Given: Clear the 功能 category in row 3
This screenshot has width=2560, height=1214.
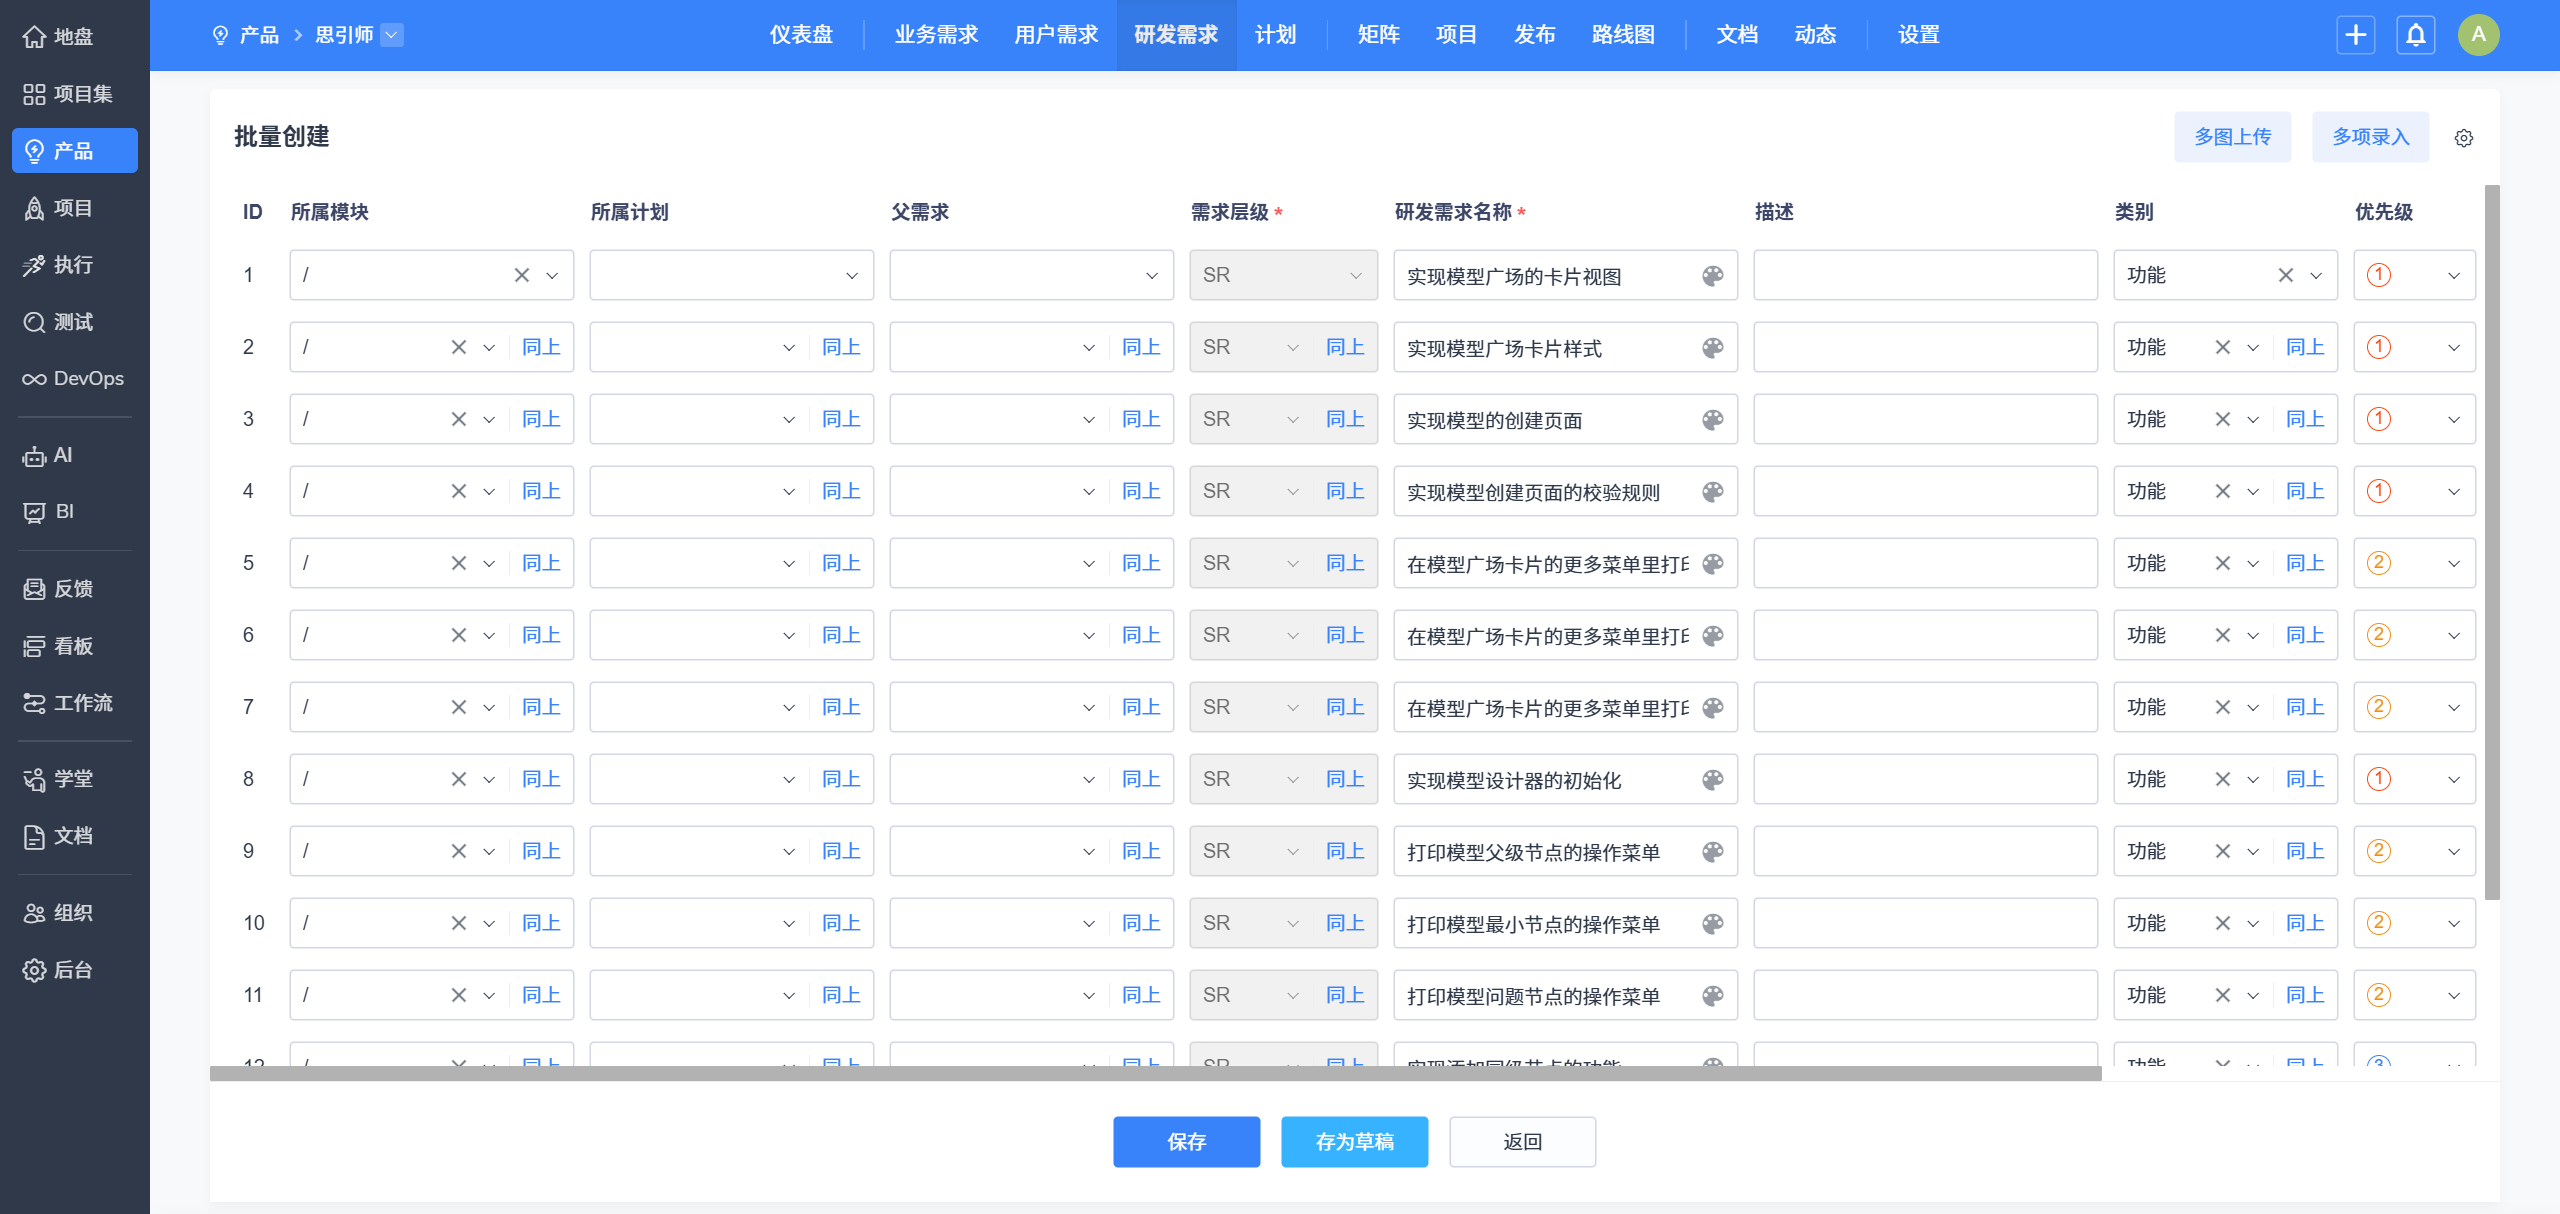Looking at the screenshot, I should [2222, 419].
